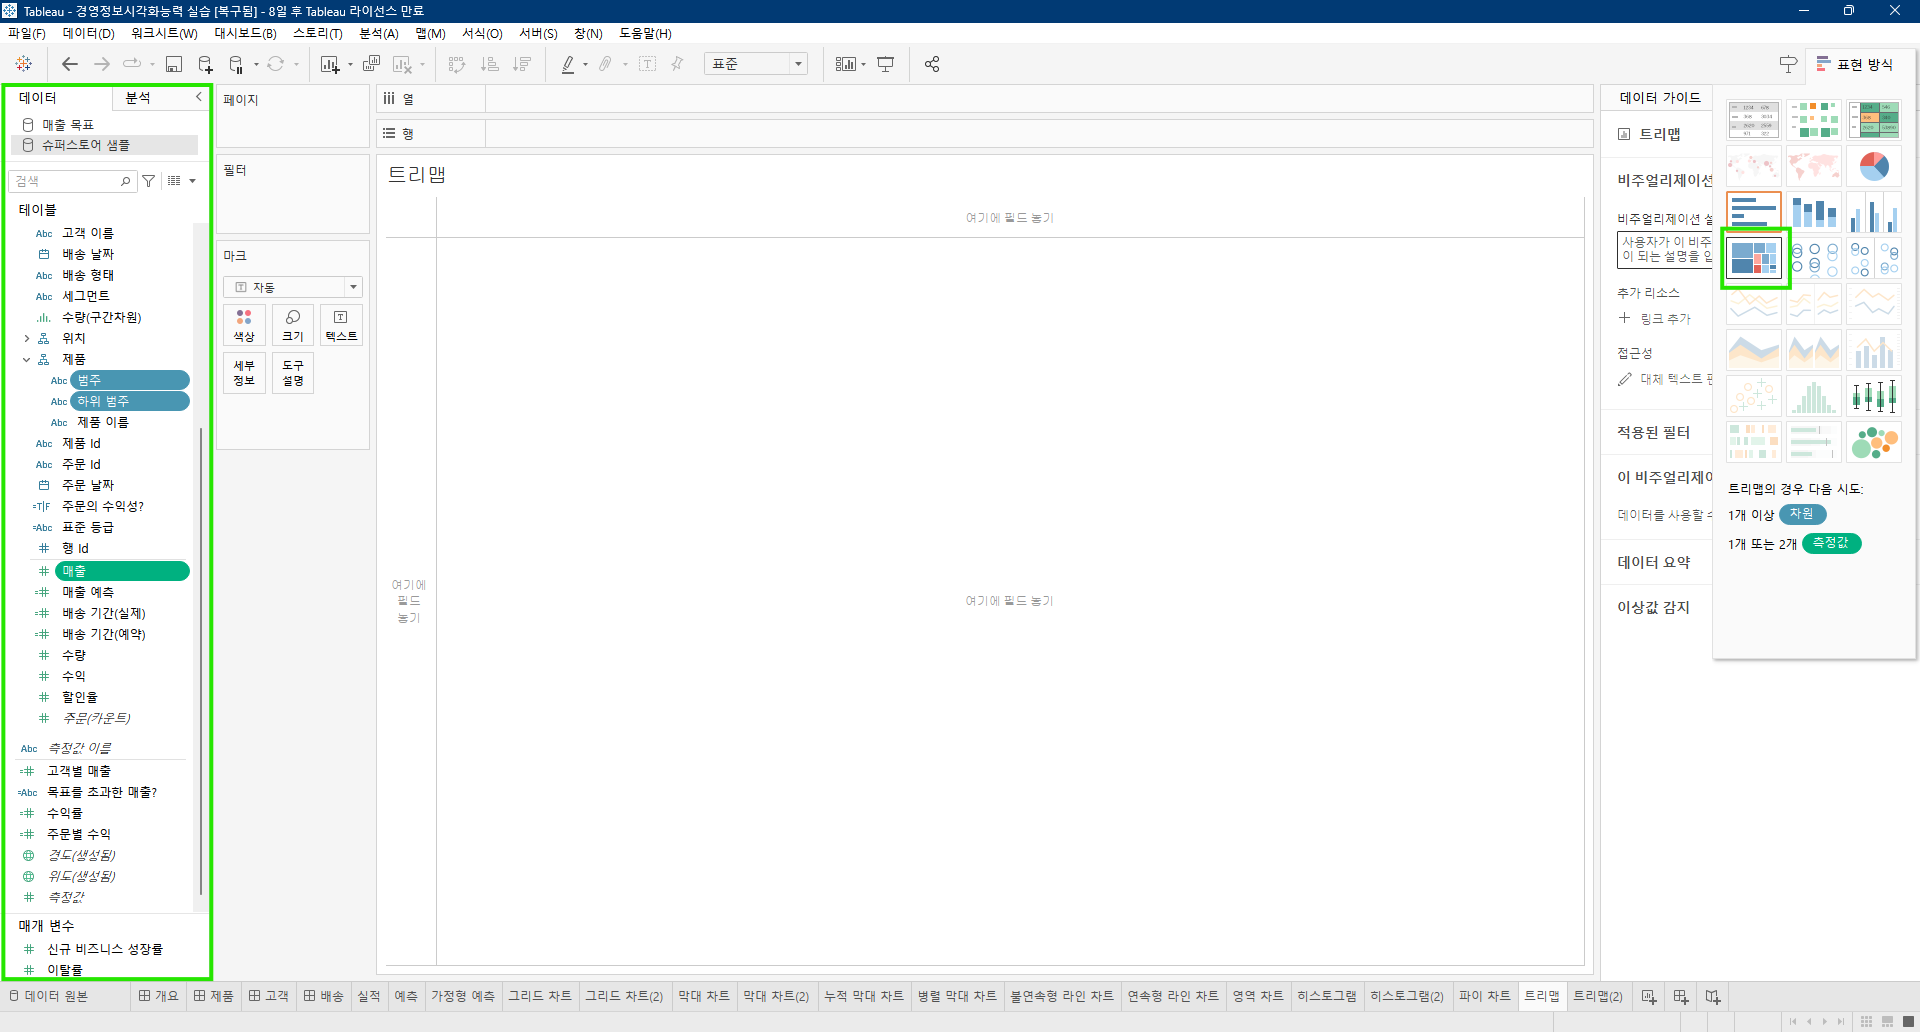Select the text table chart in Show Me
Screen dimensions: 1920x1032
pos(1754,120)
